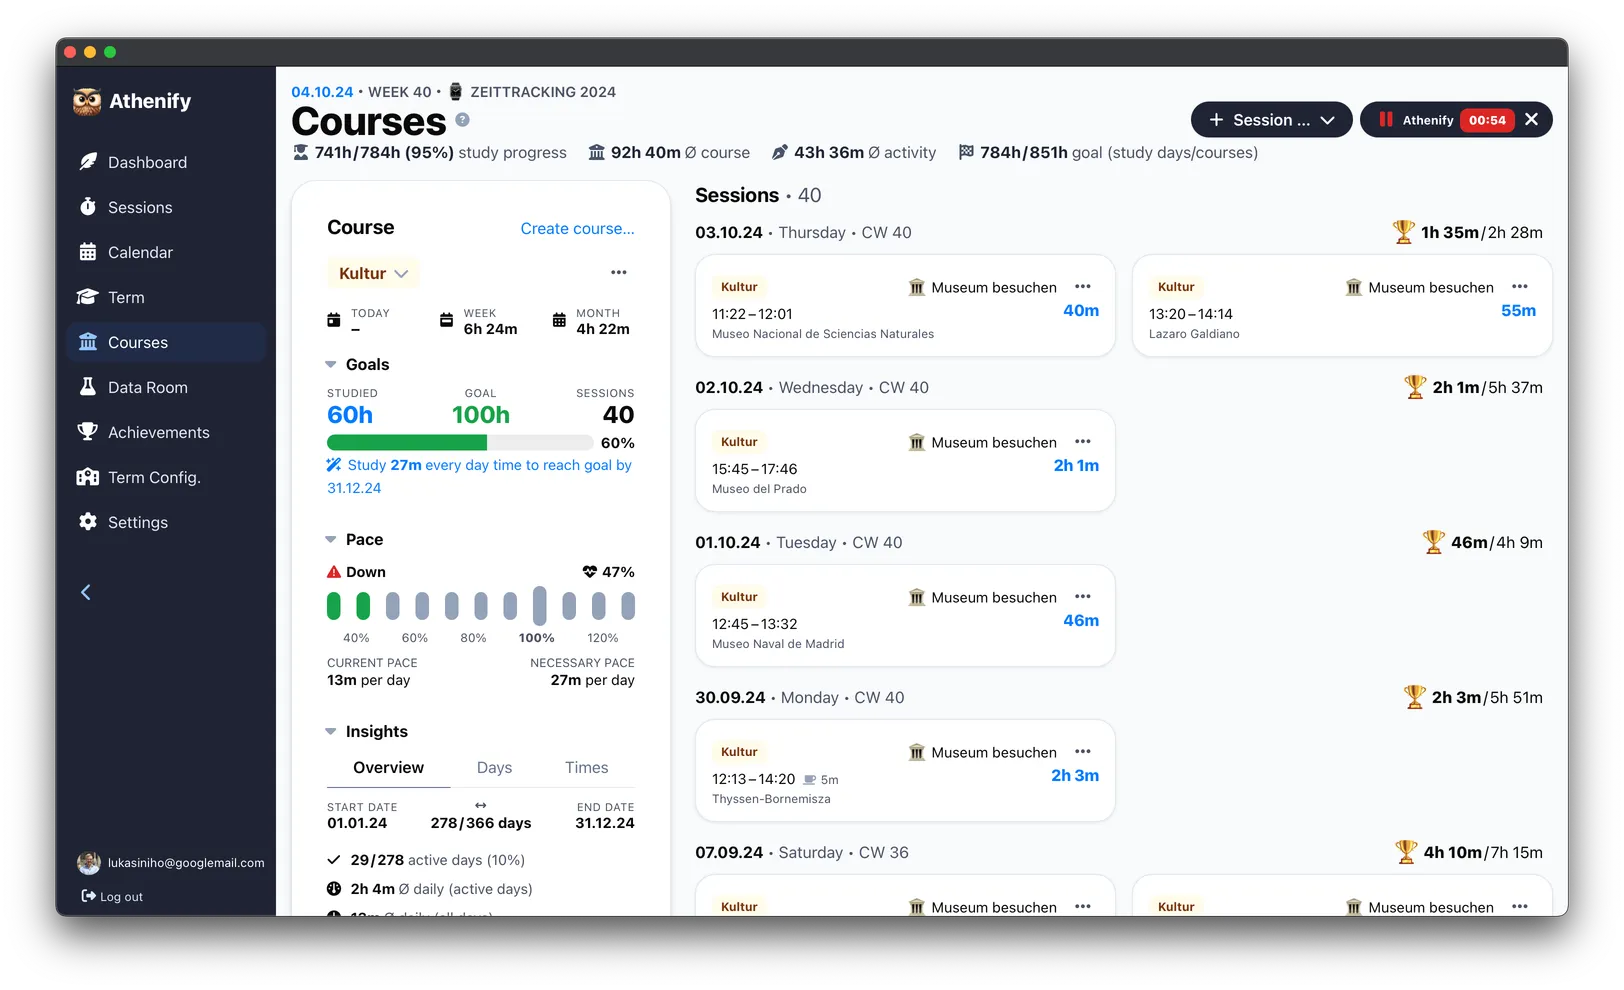Collapse the Goals section

click(331, 364)
